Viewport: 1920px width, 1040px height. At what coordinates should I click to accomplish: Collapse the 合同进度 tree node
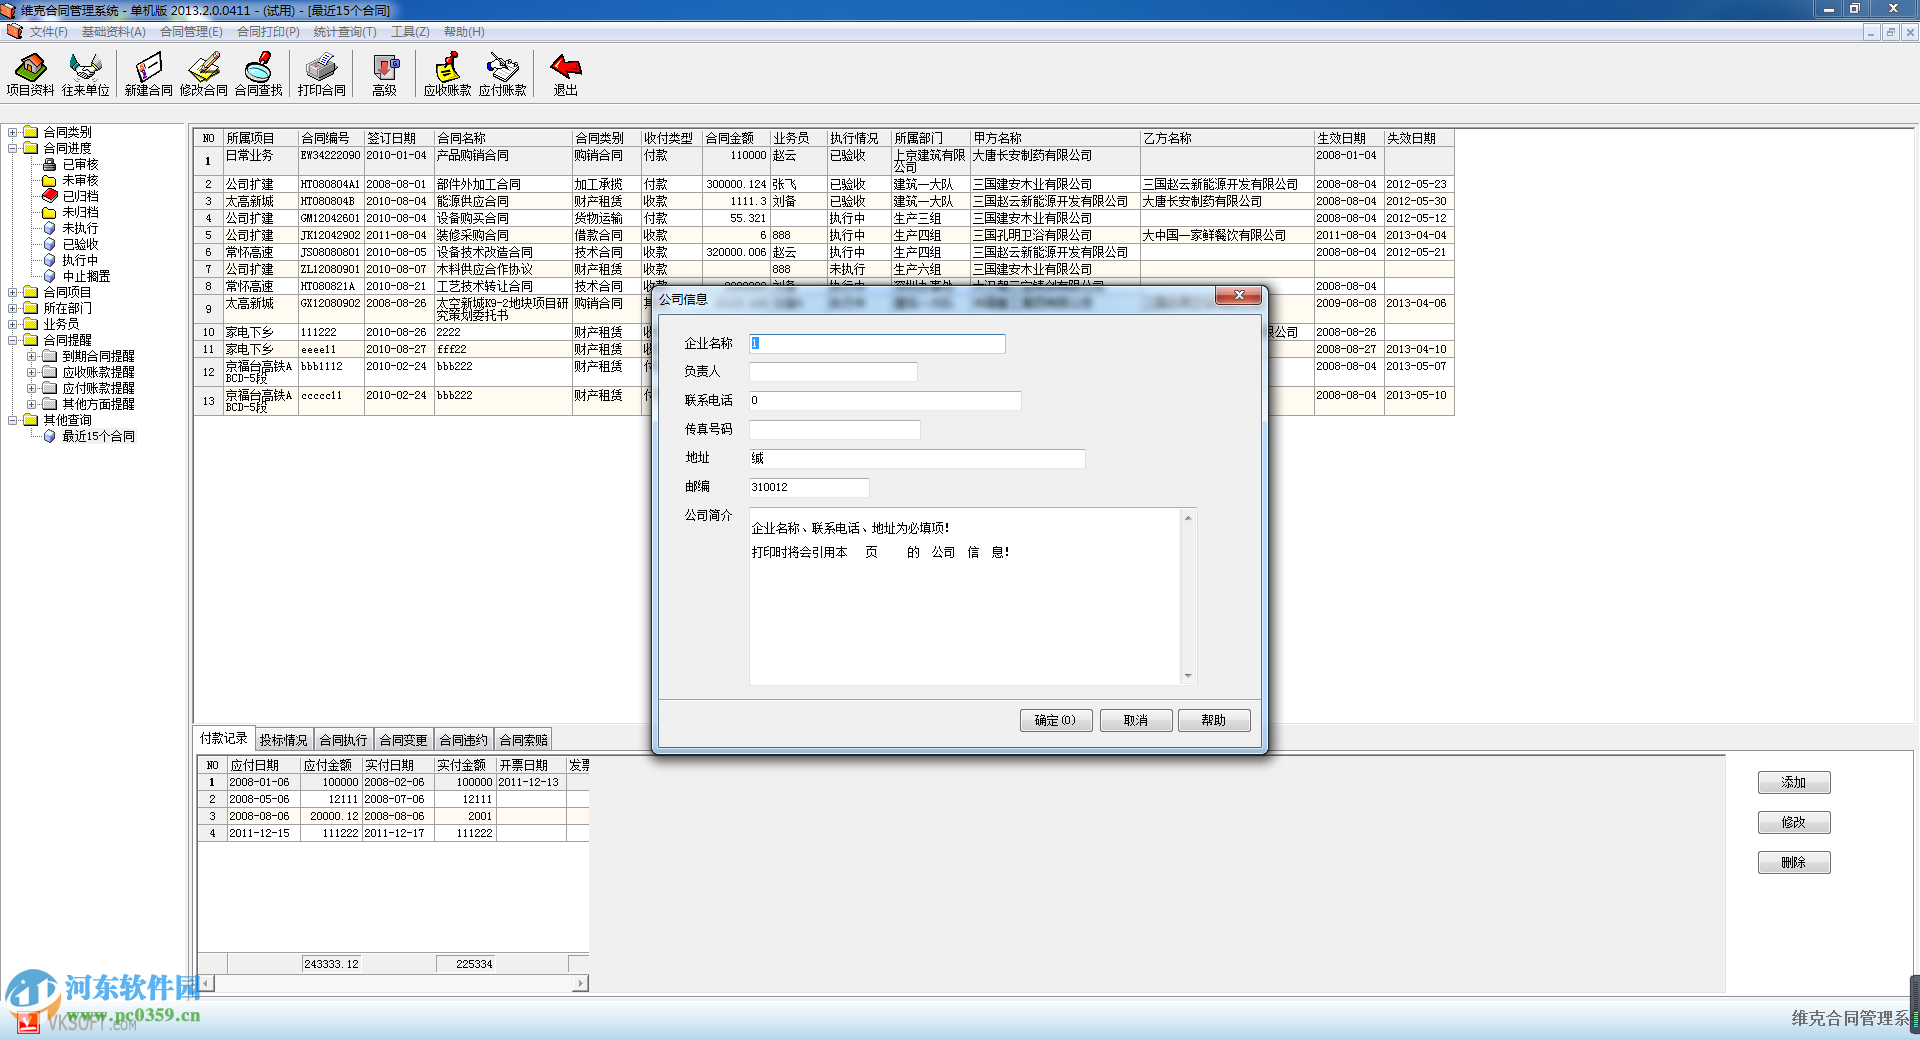13,148
